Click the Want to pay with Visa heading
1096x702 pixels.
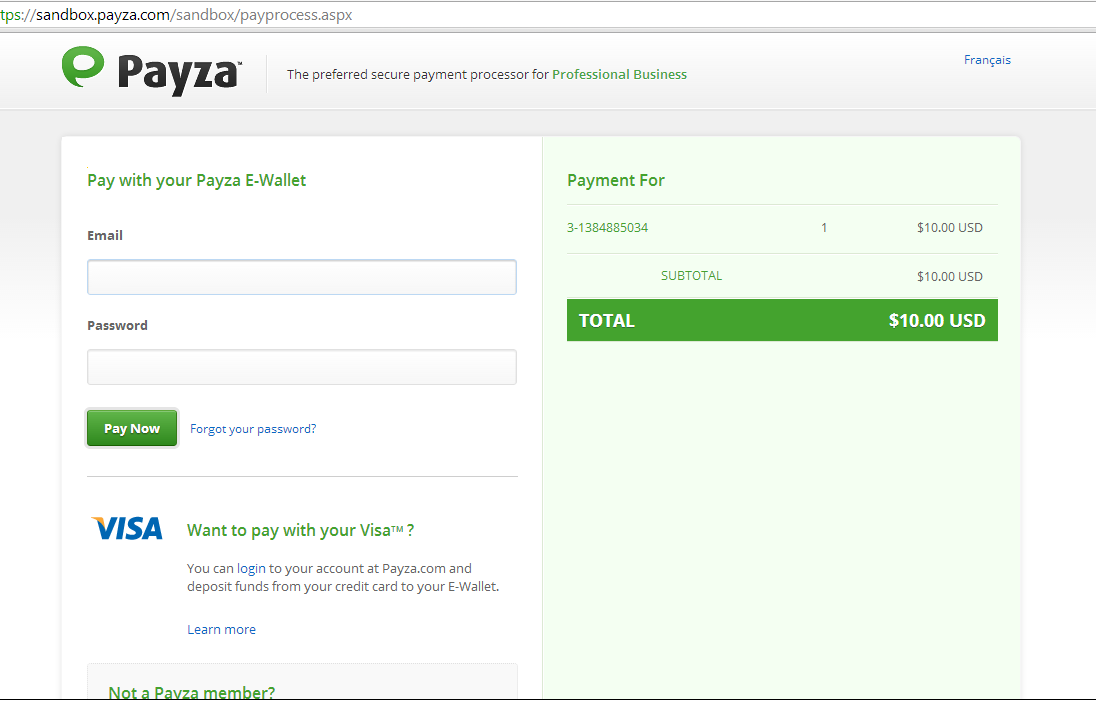click(301, 530)
